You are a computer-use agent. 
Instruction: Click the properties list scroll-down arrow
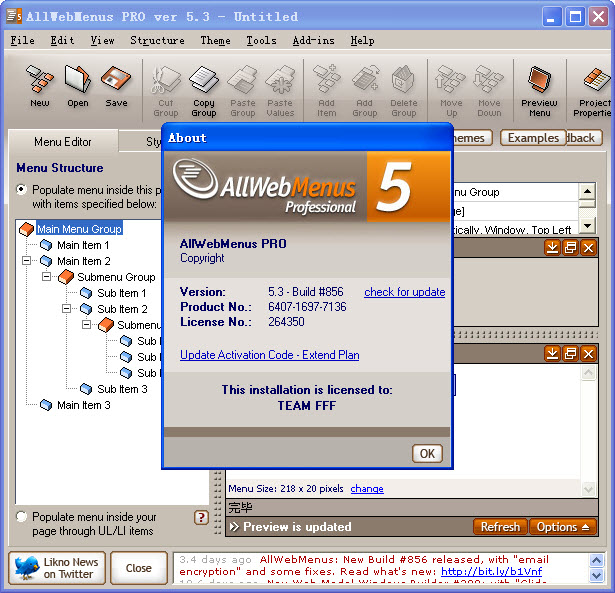[587, 226]
